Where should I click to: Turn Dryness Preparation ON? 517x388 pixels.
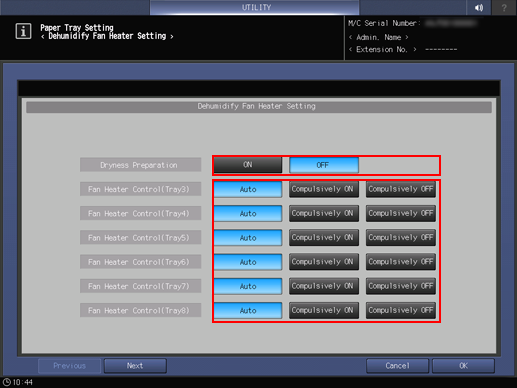(x=248, y=165)
